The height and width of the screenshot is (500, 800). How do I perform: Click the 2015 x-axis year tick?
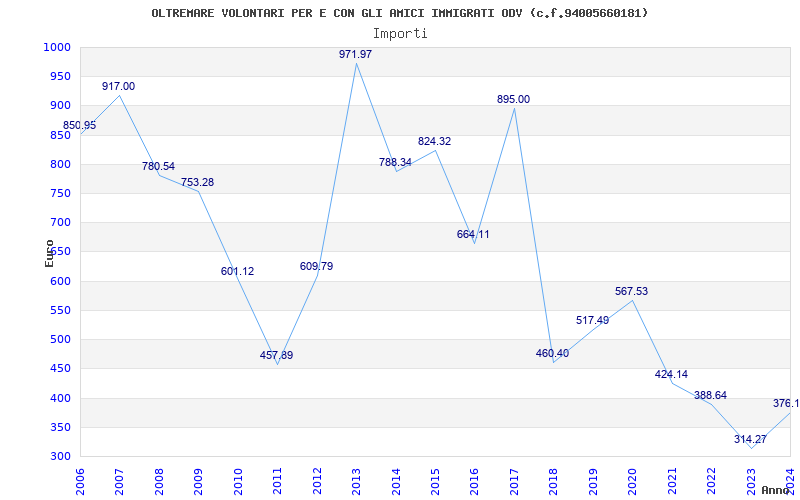[435, 481]
